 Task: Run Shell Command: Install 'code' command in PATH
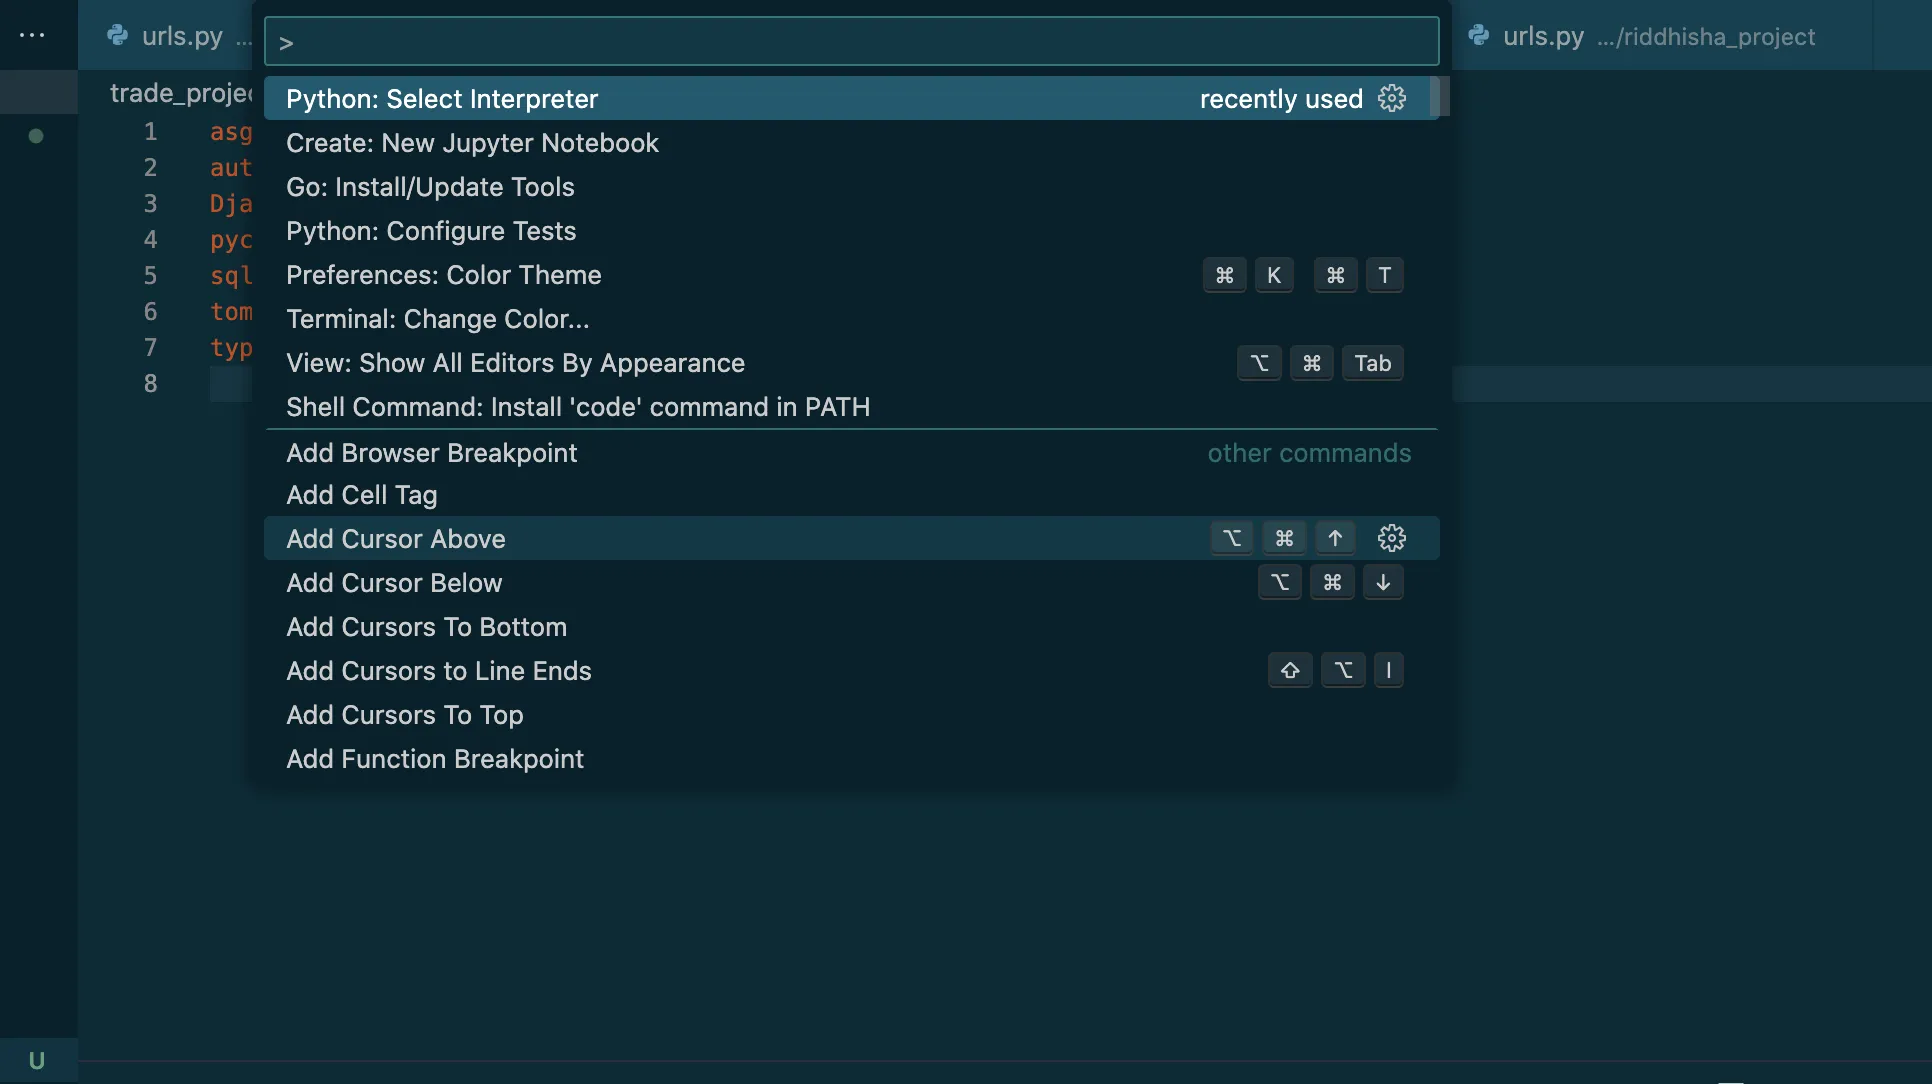pyautogui.click(x=578, y=407)
